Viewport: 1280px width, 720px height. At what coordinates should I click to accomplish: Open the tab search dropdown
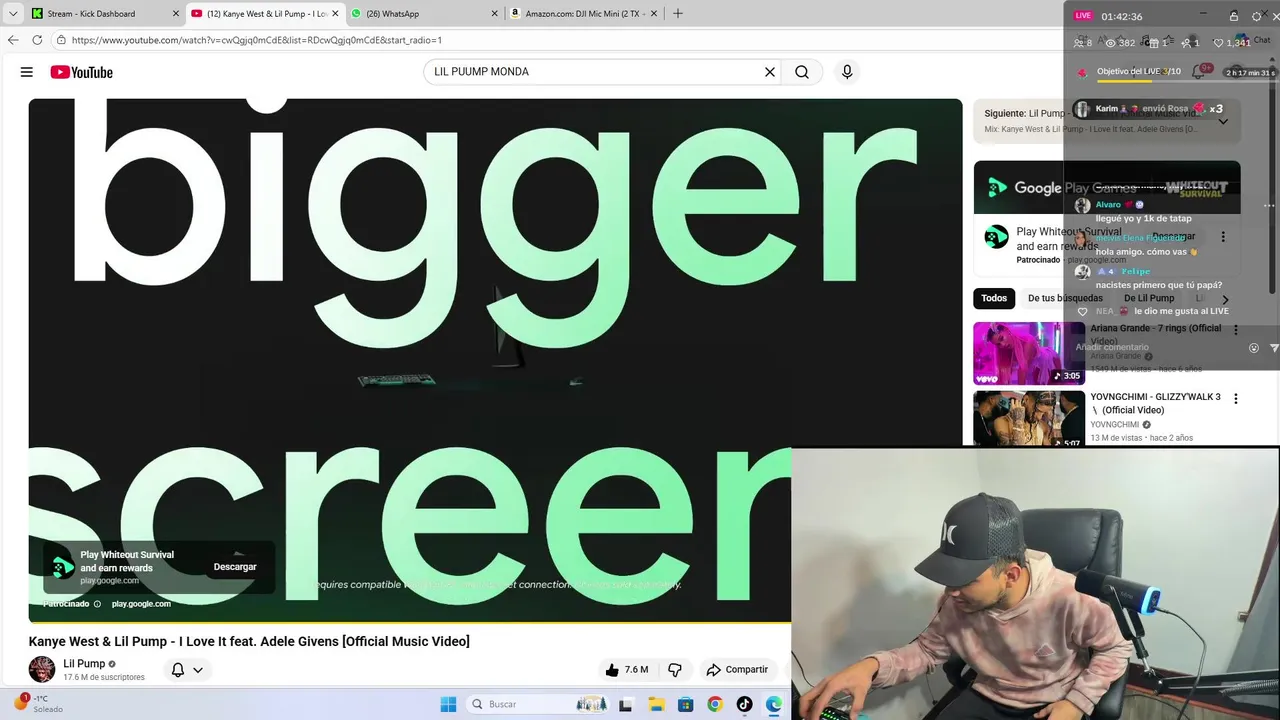pos(12,13)
